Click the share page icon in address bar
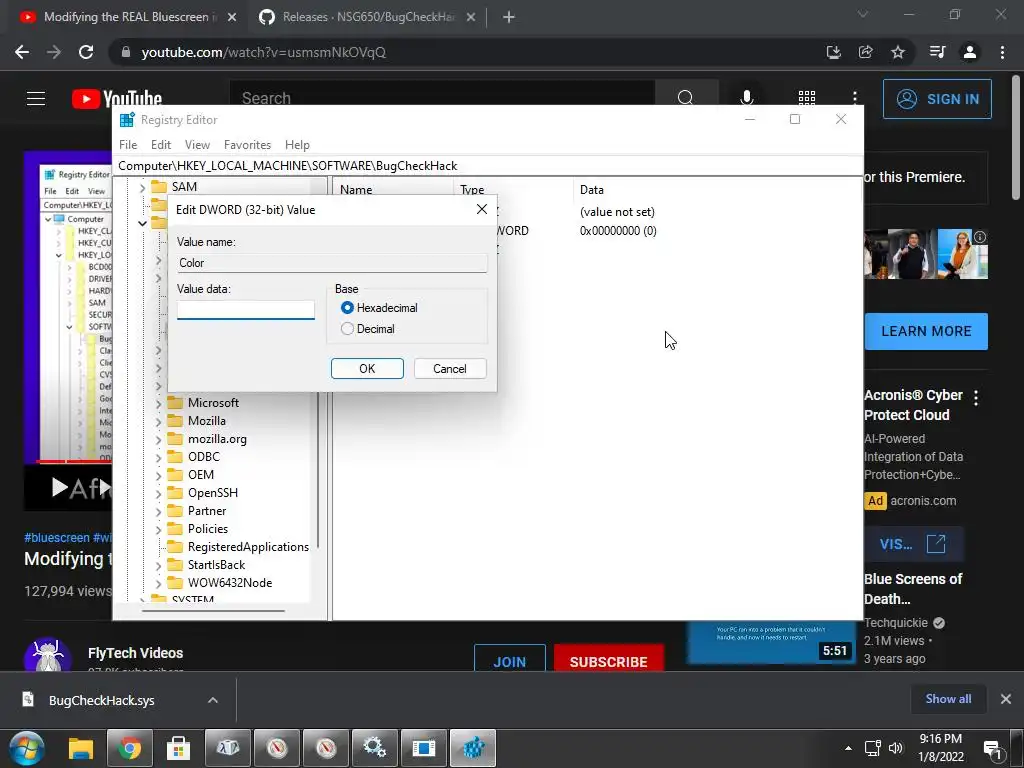This screenshot has height=768, width=1024. click(x=865, y=52)
